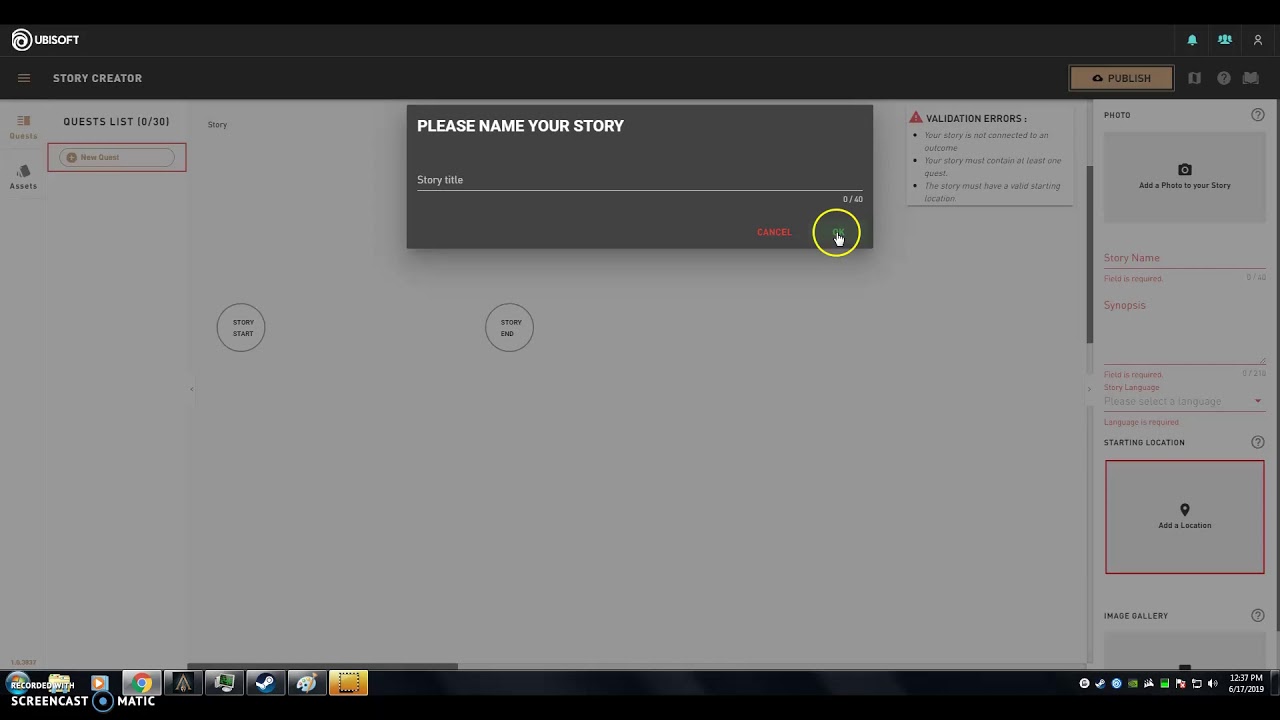Click the horizontal scrollbar at bottom
Screen dimensions: 1280x720
pos(323,666)
